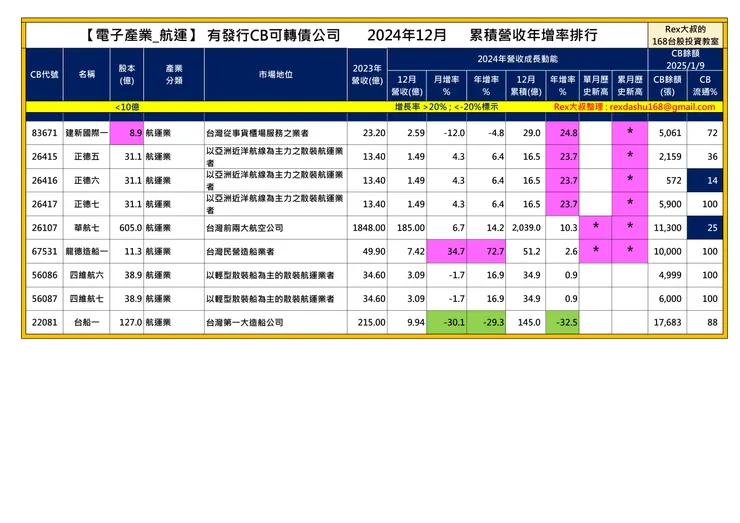Click the 127.0 capital cell
Viewport: 740px width, 523px height.
click(127, 322)
